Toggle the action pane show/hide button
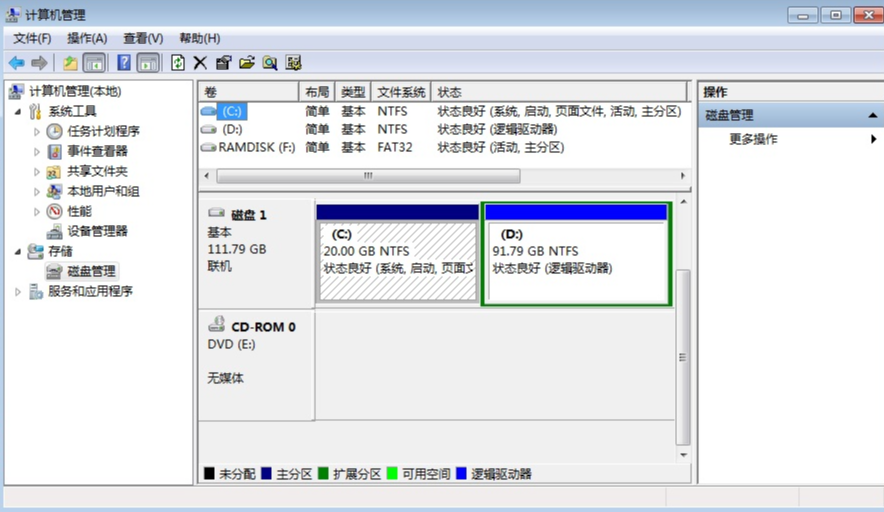Screen dimensions: 884x512 (148, 63)
